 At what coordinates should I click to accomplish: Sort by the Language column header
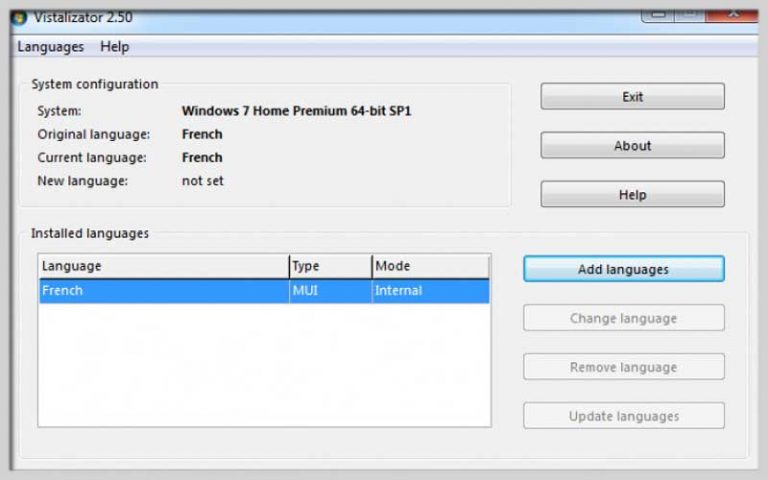163,266
